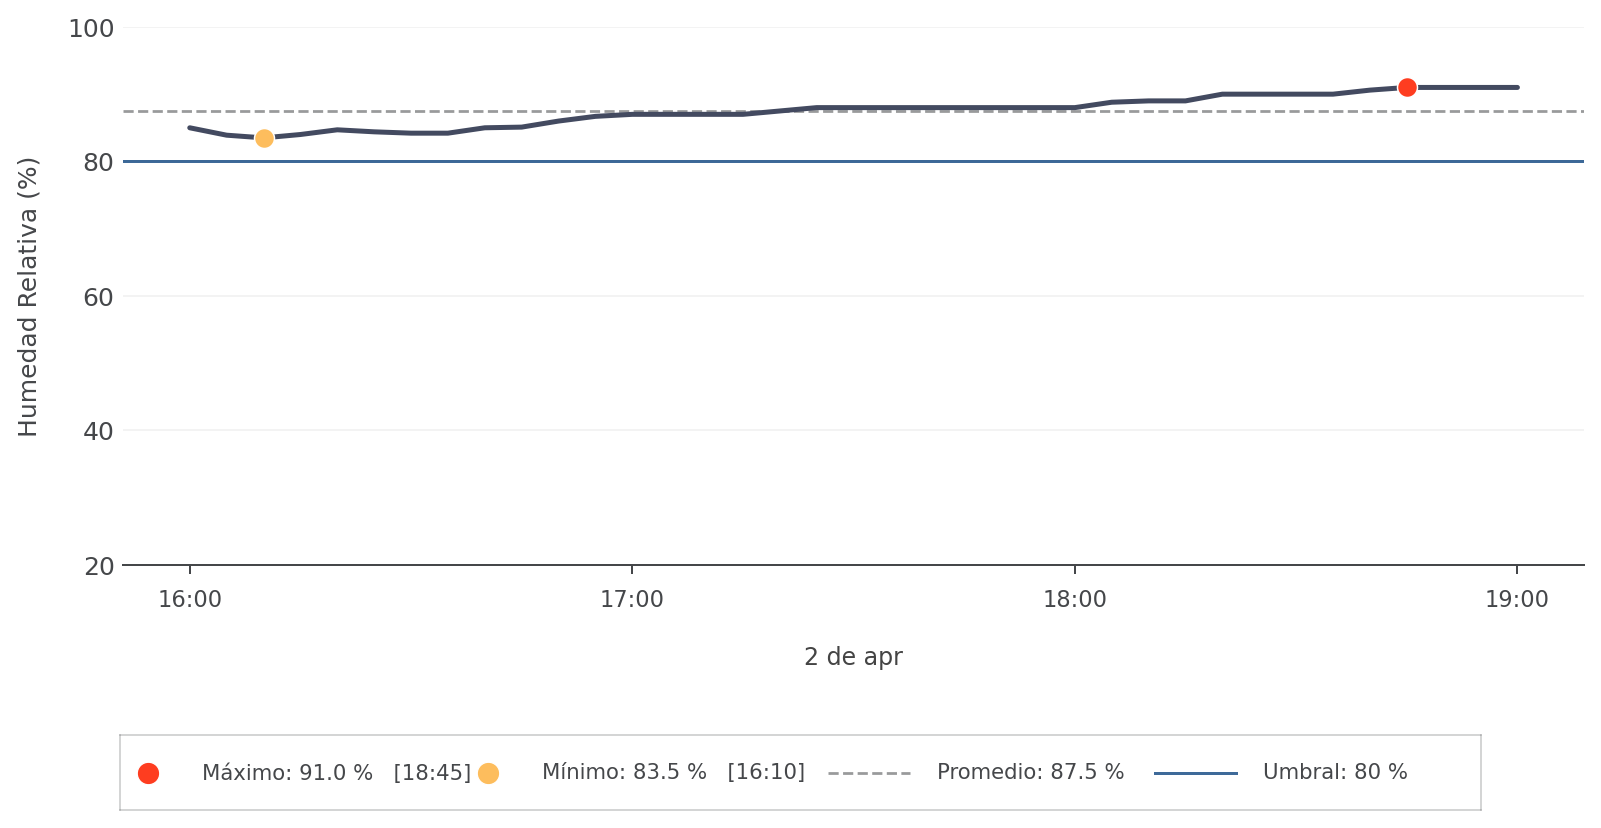Click the "2 de apr" date label
The height and width of the screenshot is (828, 1601).
point(853,657)
